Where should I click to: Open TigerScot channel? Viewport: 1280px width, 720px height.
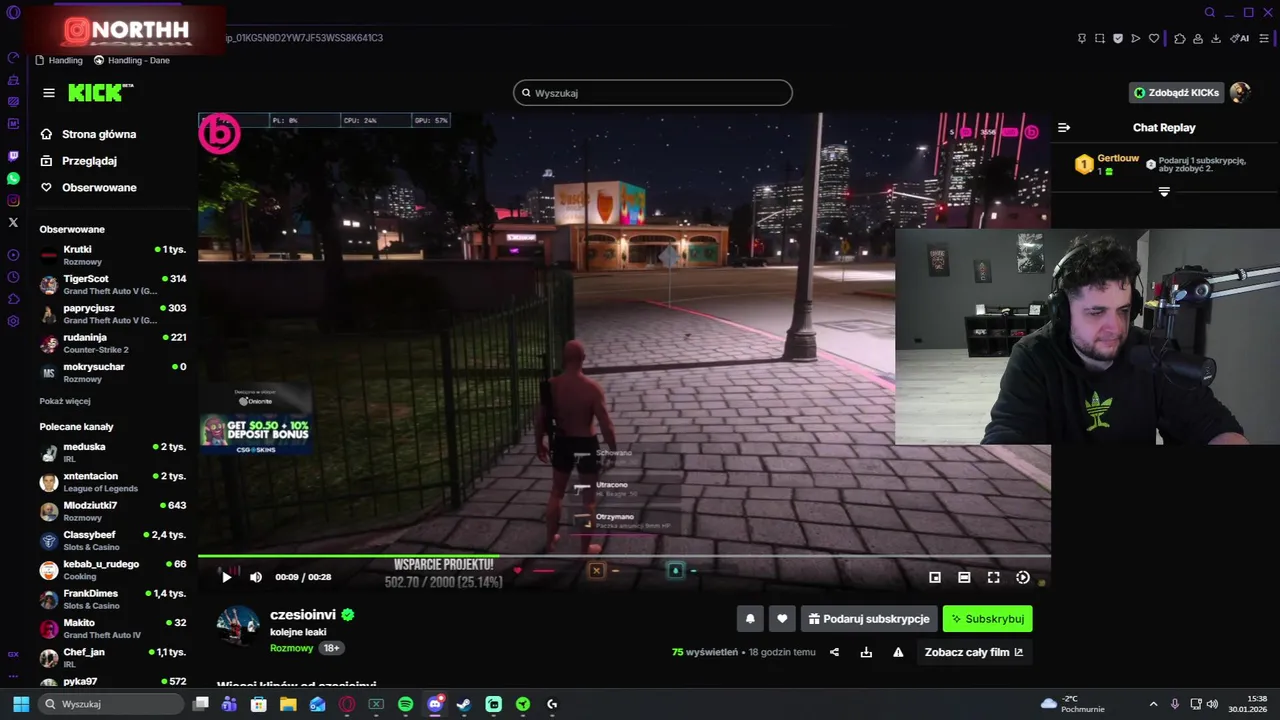[113, 284]
